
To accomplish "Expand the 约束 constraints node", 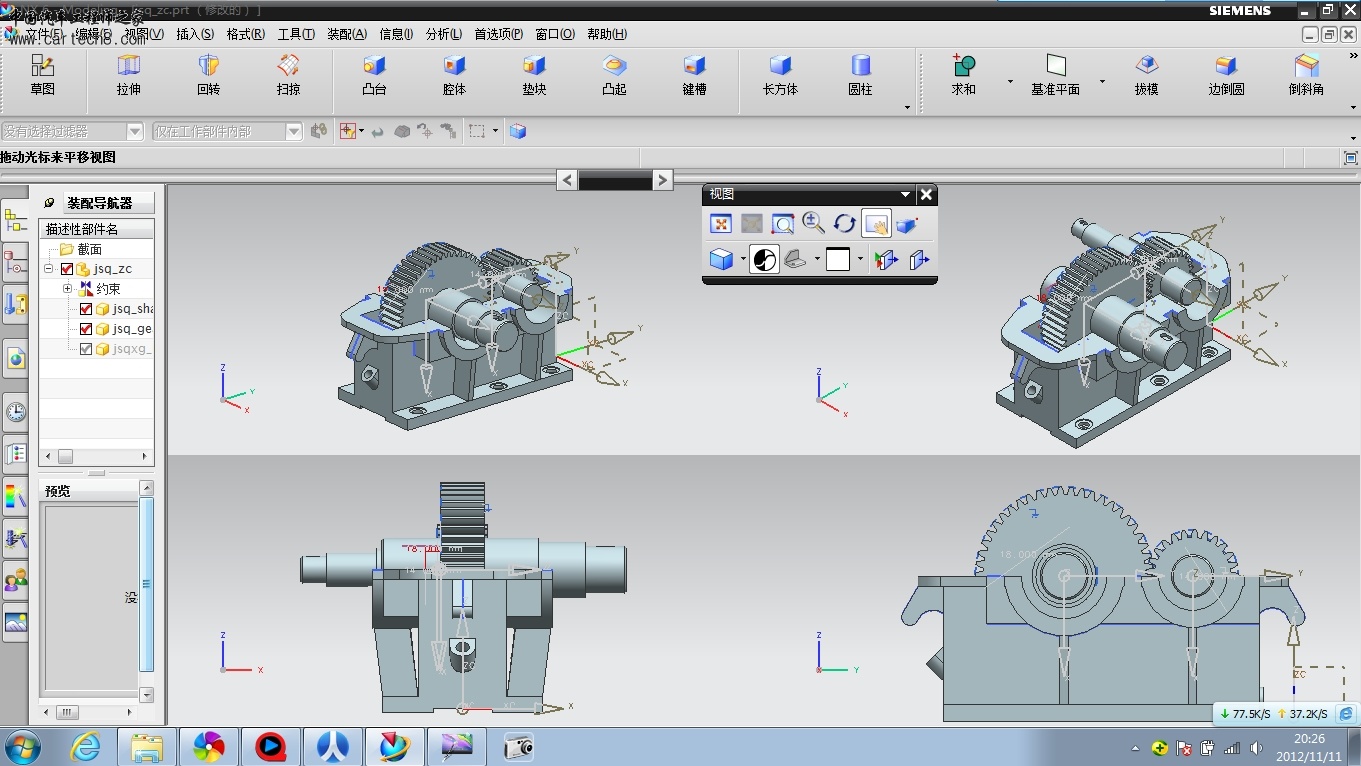I will (x=67, y=289).
